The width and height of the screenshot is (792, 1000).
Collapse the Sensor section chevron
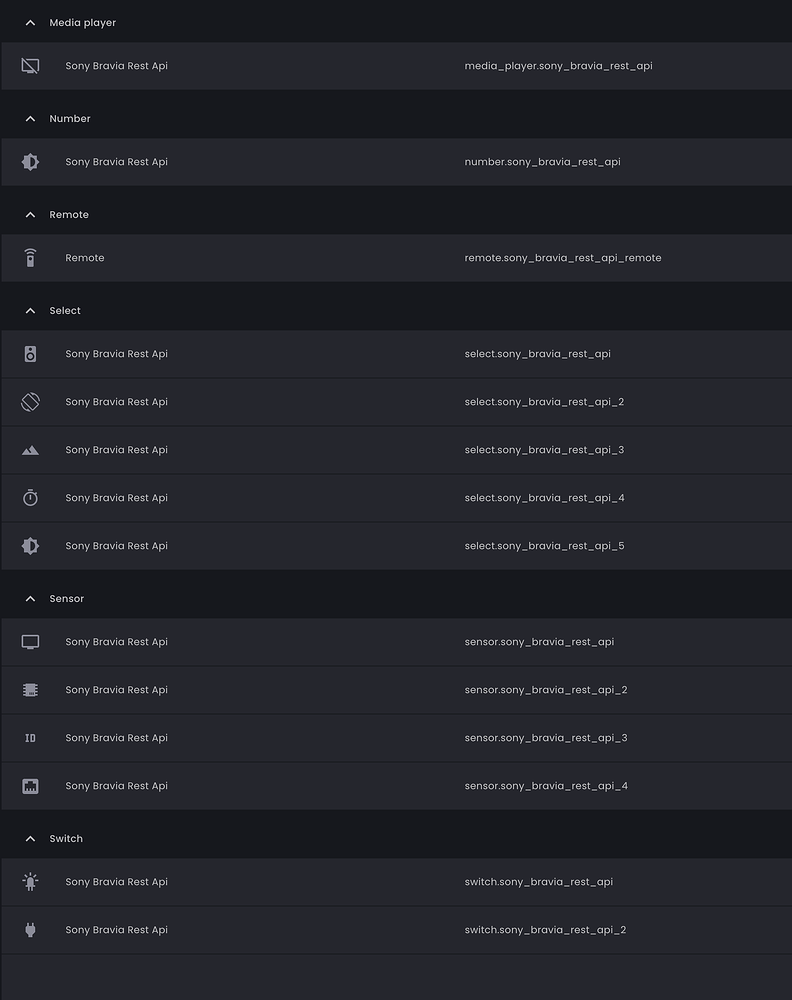[30, 599]
